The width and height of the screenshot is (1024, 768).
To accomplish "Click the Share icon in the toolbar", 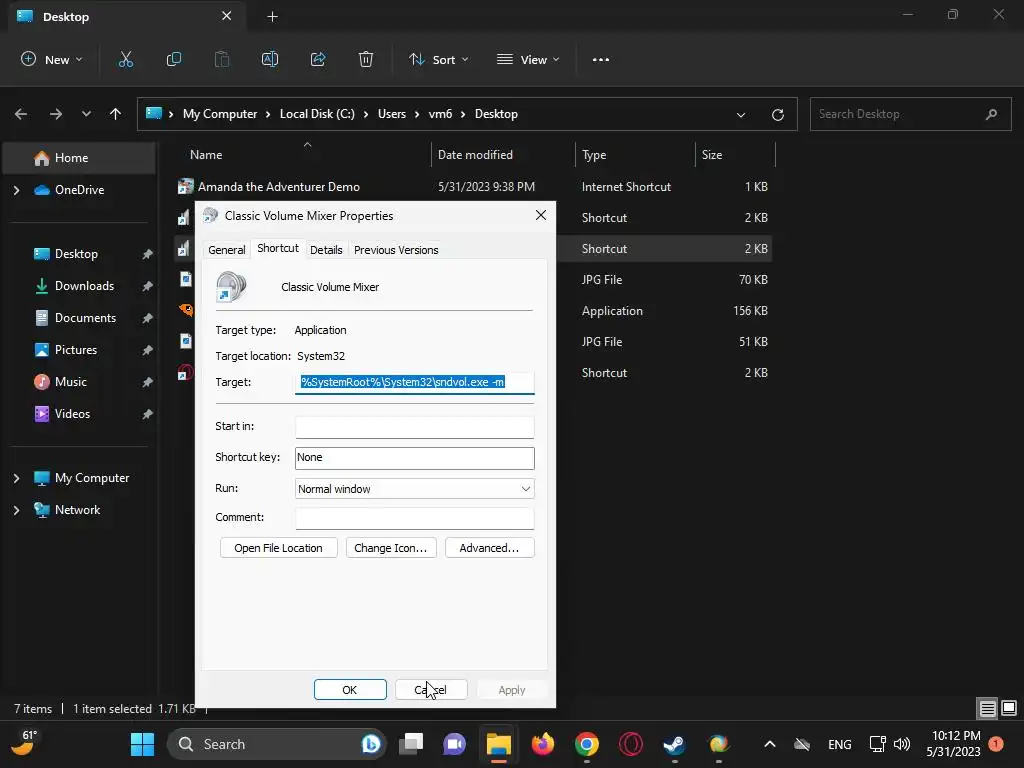I will point(318,59).
